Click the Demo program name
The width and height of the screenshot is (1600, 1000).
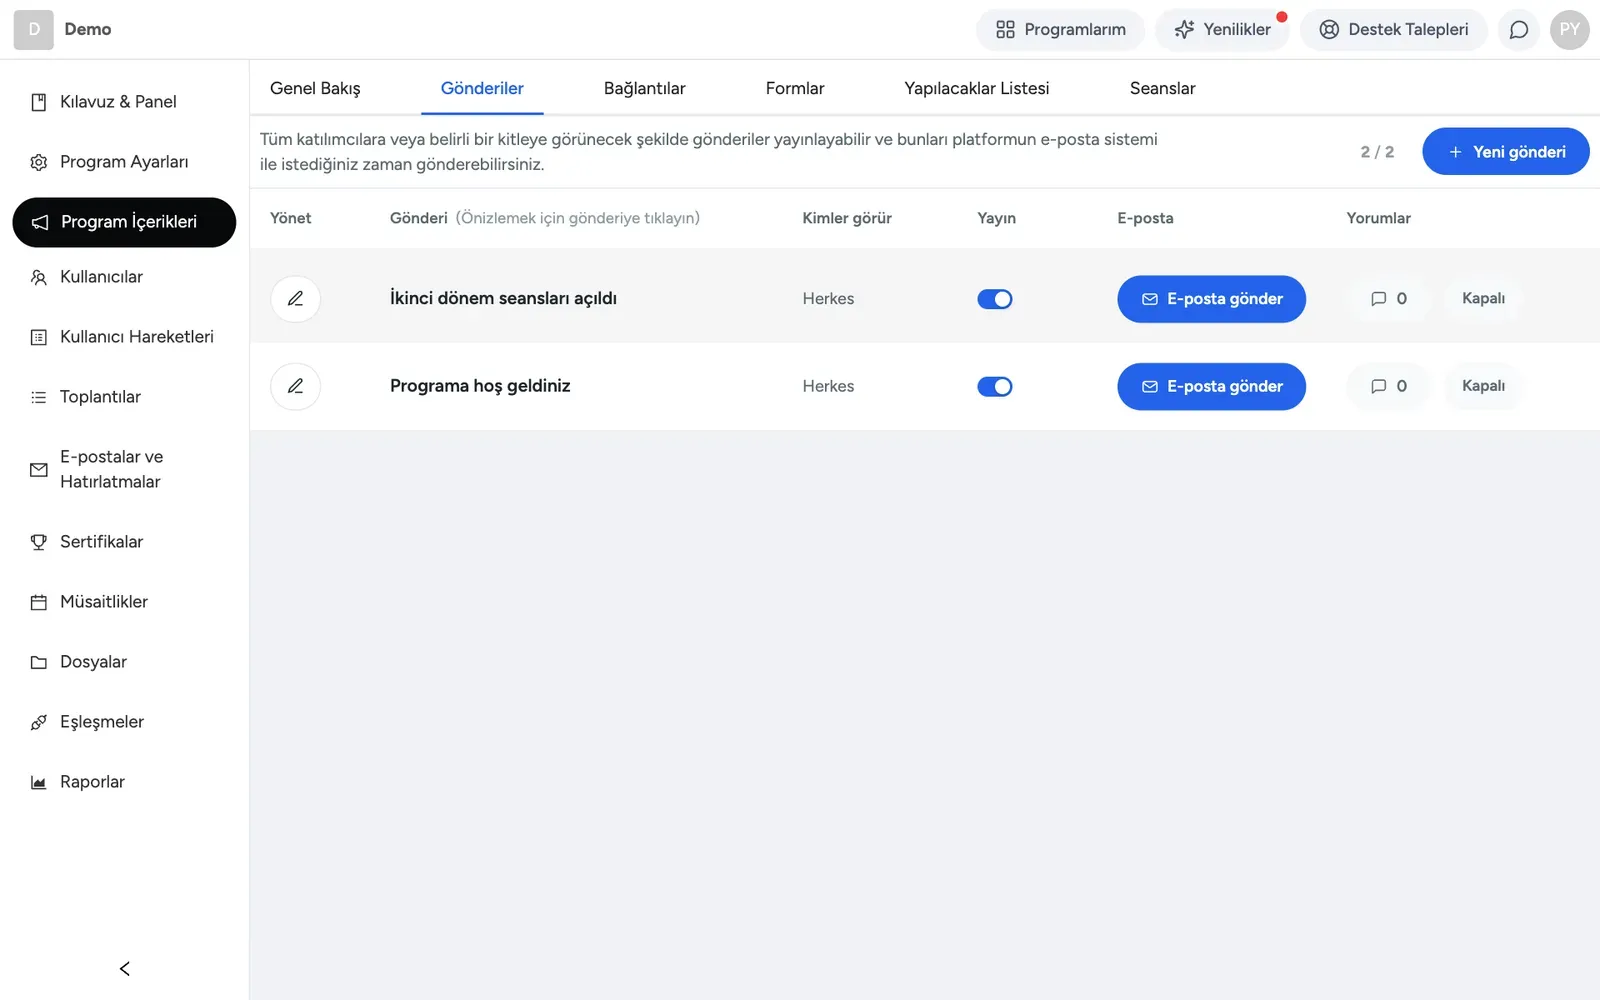[88, 30]
